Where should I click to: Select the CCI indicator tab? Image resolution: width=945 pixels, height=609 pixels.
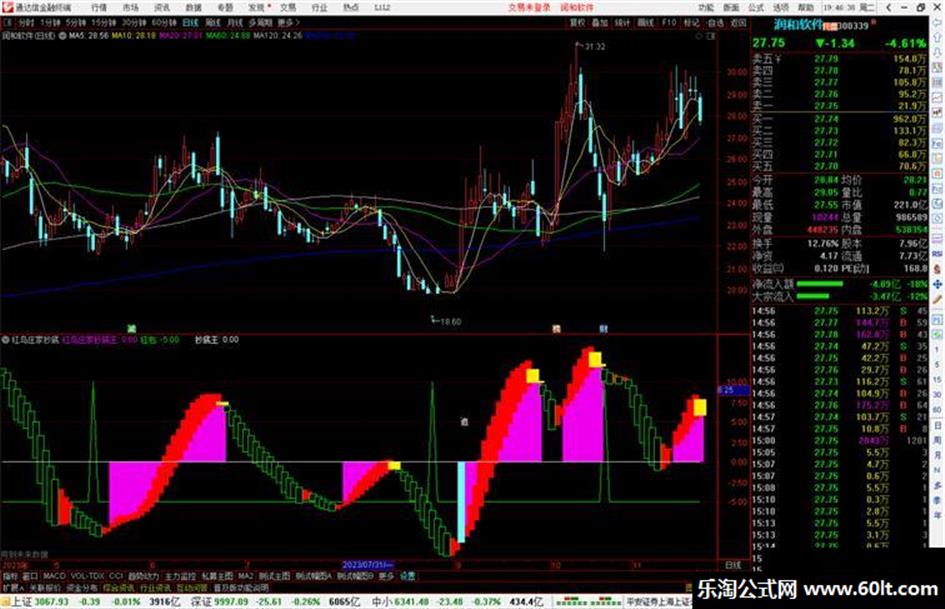(x=116, y=576)
